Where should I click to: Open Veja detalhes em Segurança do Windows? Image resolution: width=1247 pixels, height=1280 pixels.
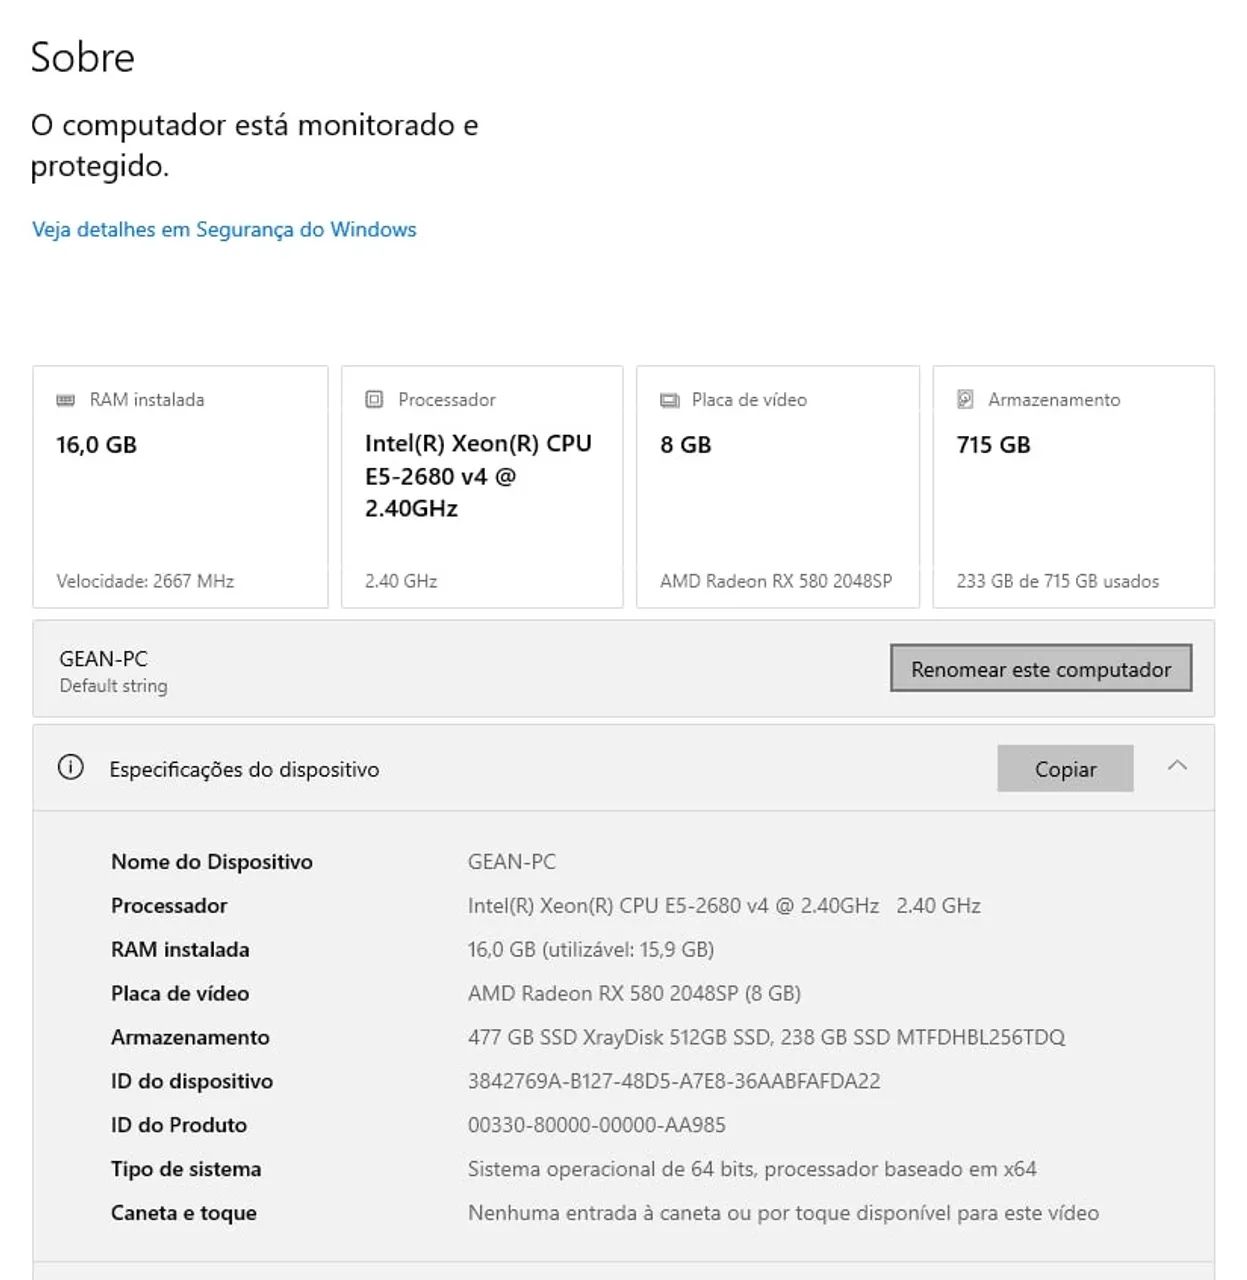[x=224, y=230]
